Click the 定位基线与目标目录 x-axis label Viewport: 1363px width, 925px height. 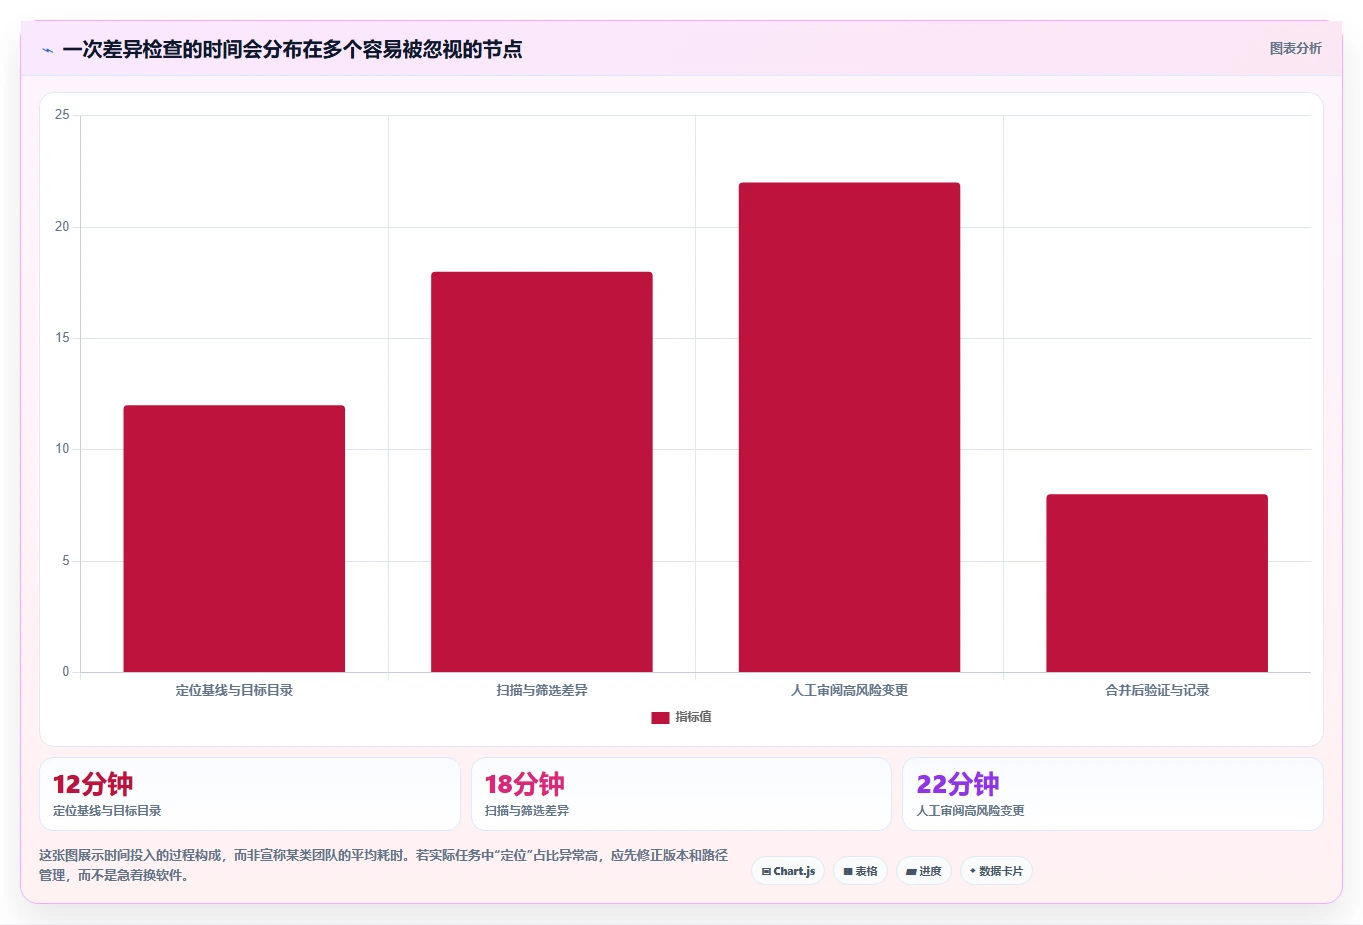[x=234, y=690]
